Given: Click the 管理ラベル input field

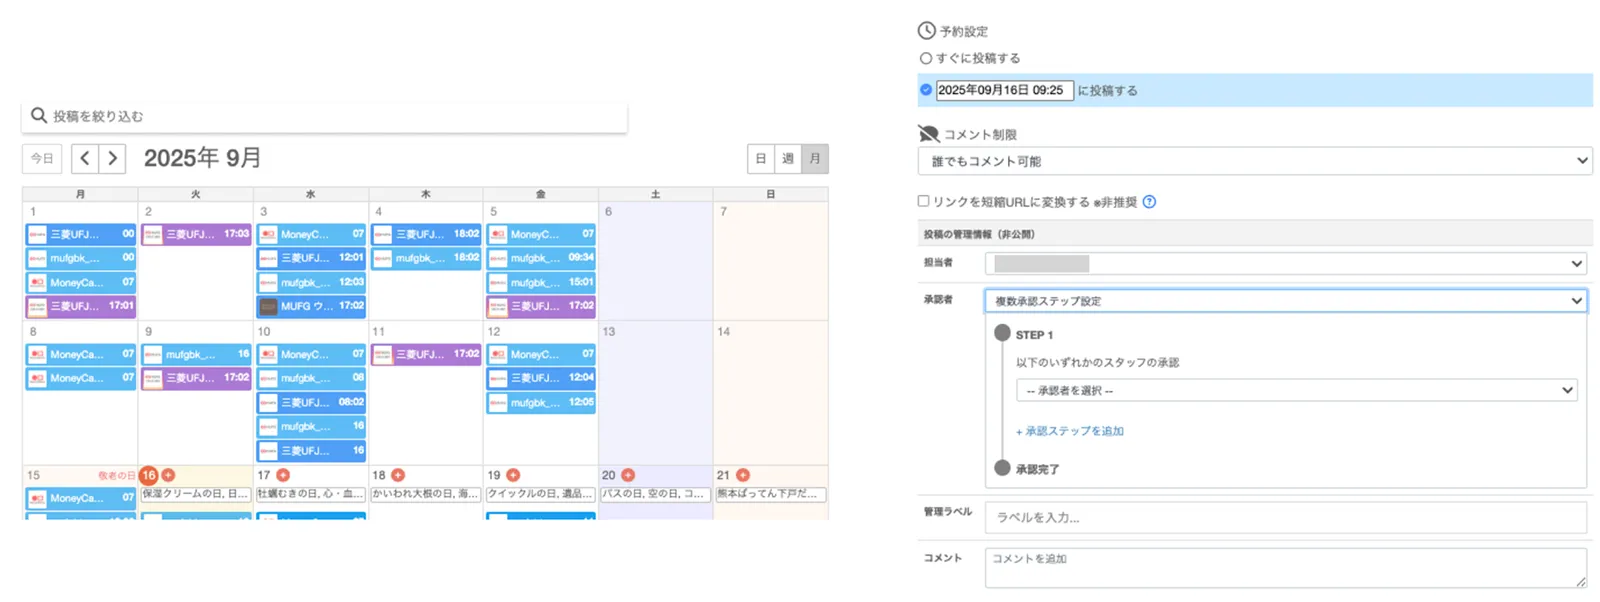Looking at the screenshot, I should [x=1285, y=517].
